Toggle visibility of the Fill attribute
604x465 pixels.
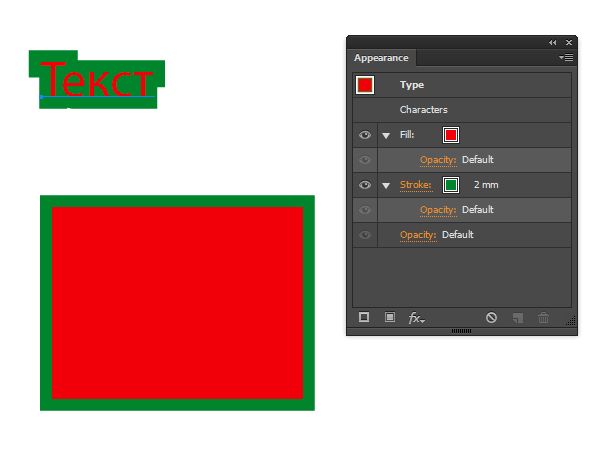click(x=365, y=135)
